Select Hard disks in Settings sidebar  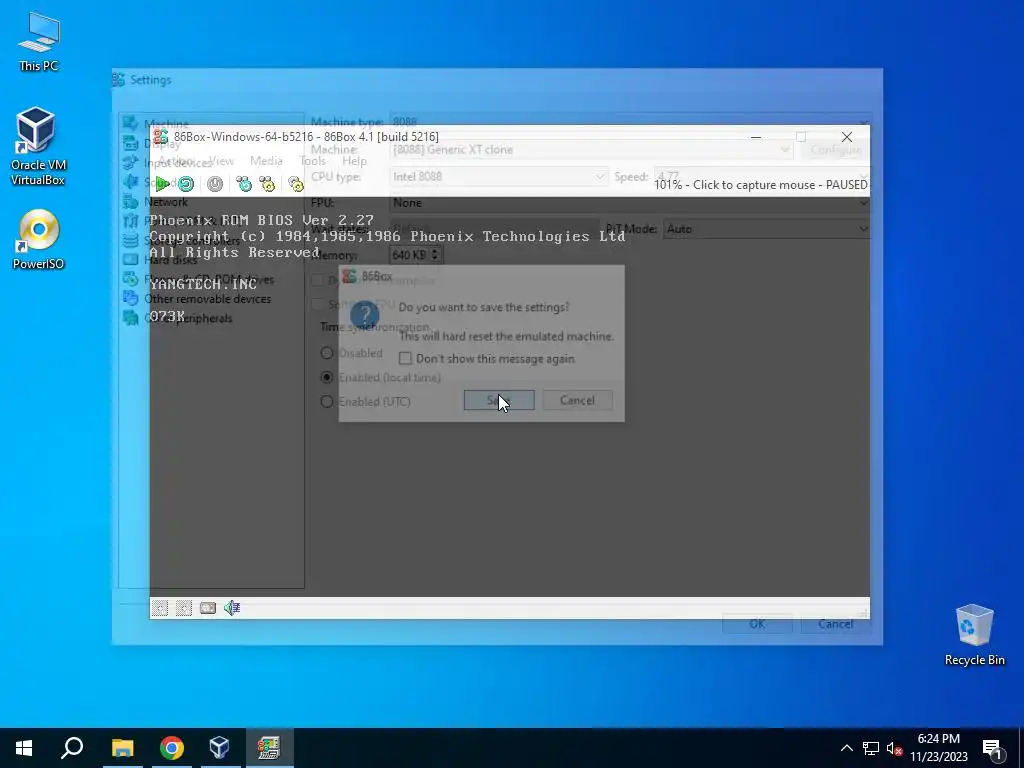(171, 260)
